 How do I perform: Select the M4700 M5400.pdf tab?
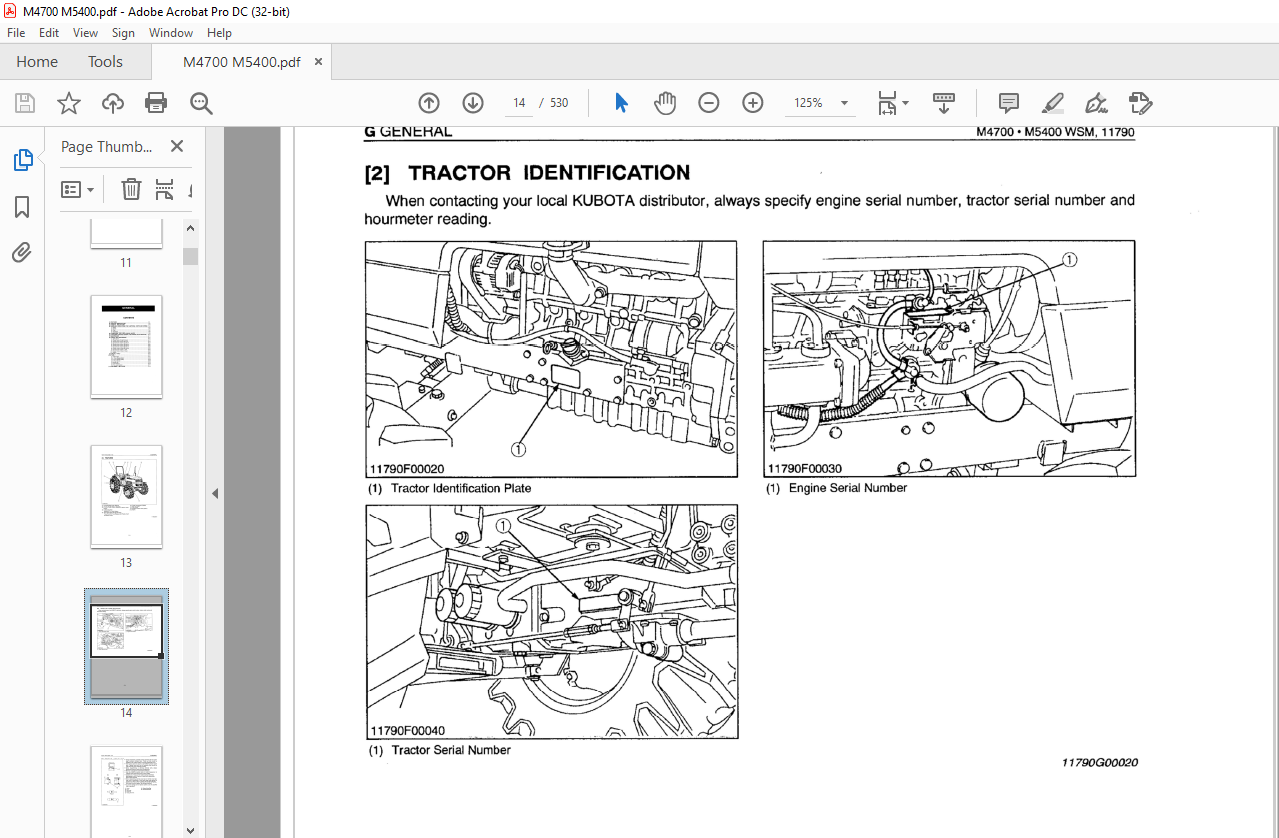(x=241, y=62)
